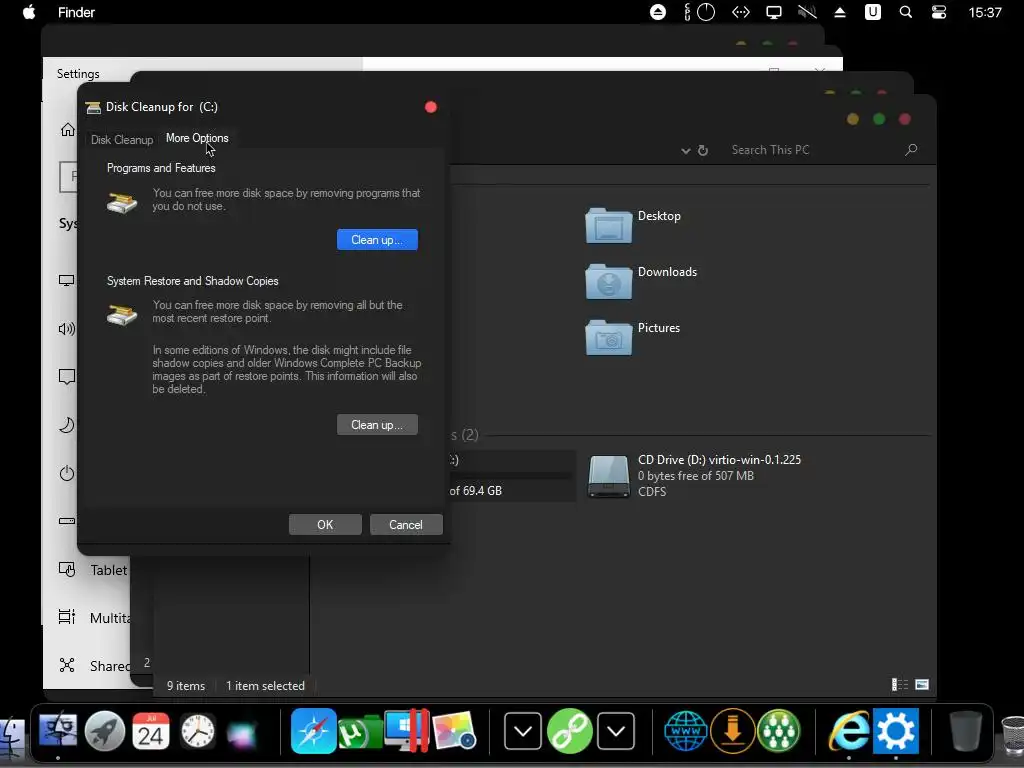Click the System Restore drive icon
Screen dimensions: 1024x768
point(122,315)
